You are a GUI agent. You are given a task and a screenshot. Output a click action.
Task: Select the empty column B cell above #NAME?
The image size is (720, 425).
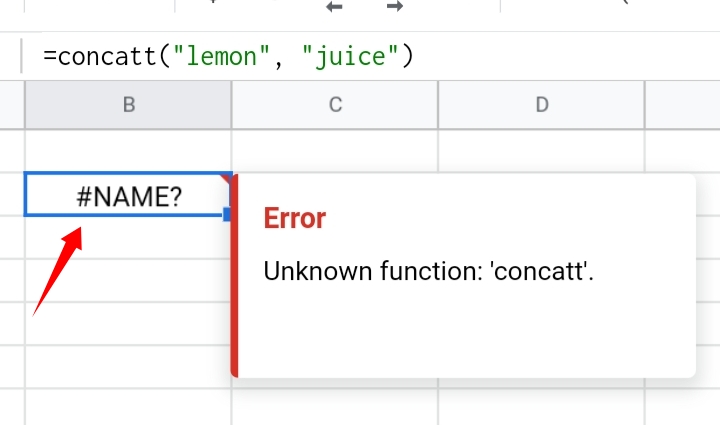pos(128,151)
